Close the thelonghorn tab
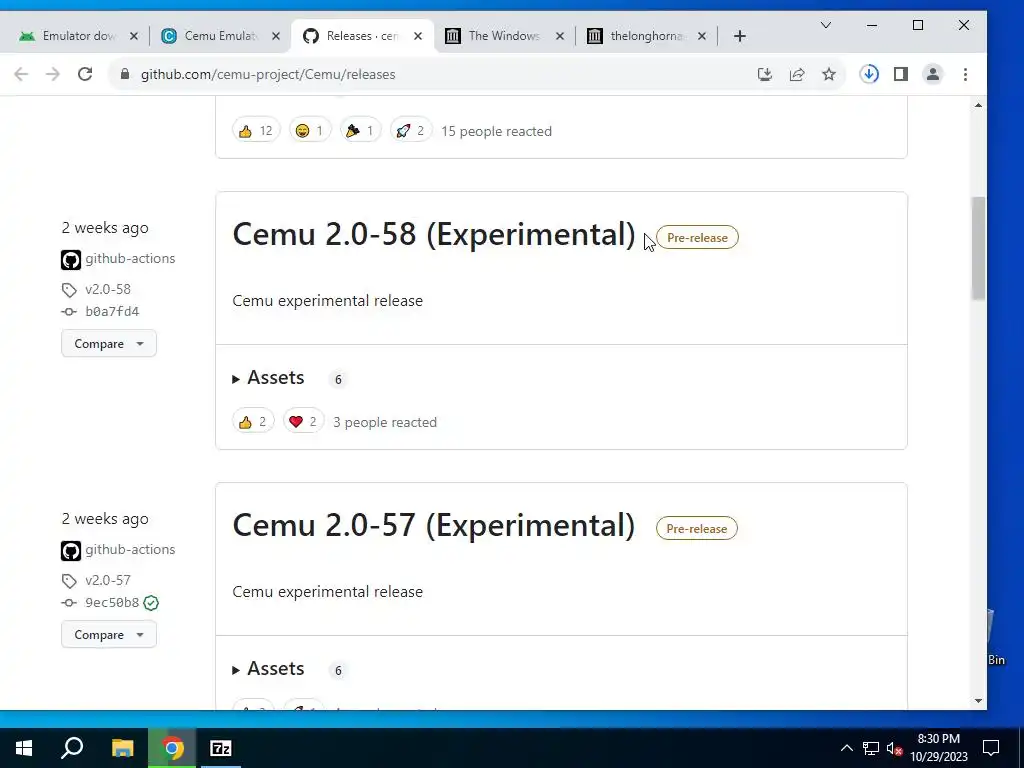The width and height of the screenshot is (1024, 768). pos(702,36)
